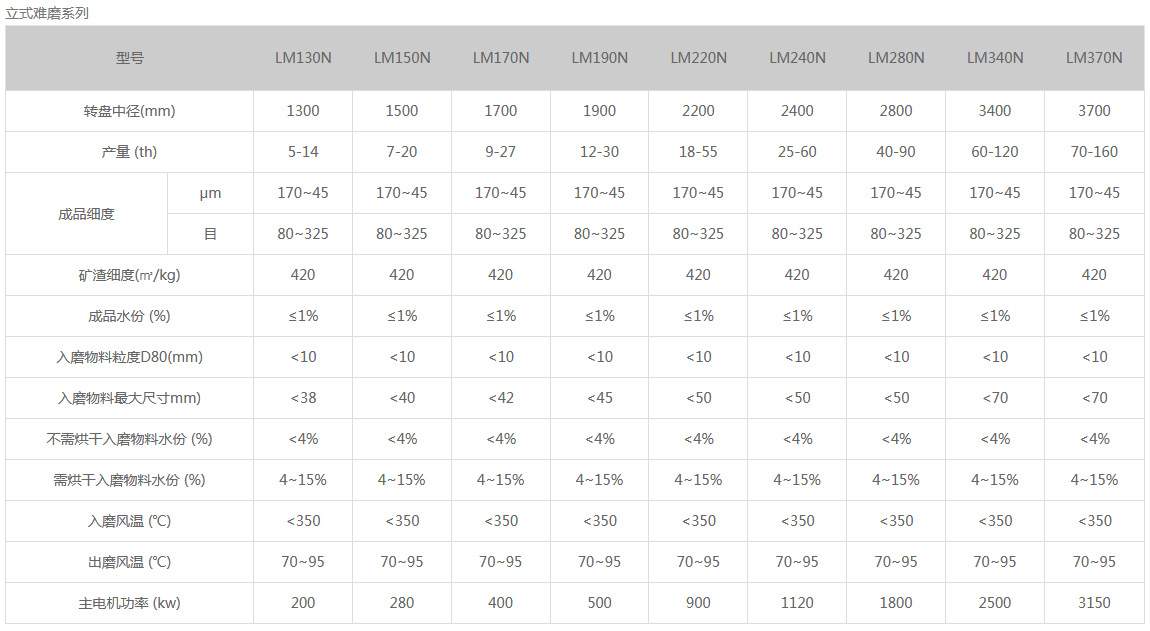Select the 入磨风温 (℃) row label
This screenshot has height=631, width=1150.
pos(130,521)
